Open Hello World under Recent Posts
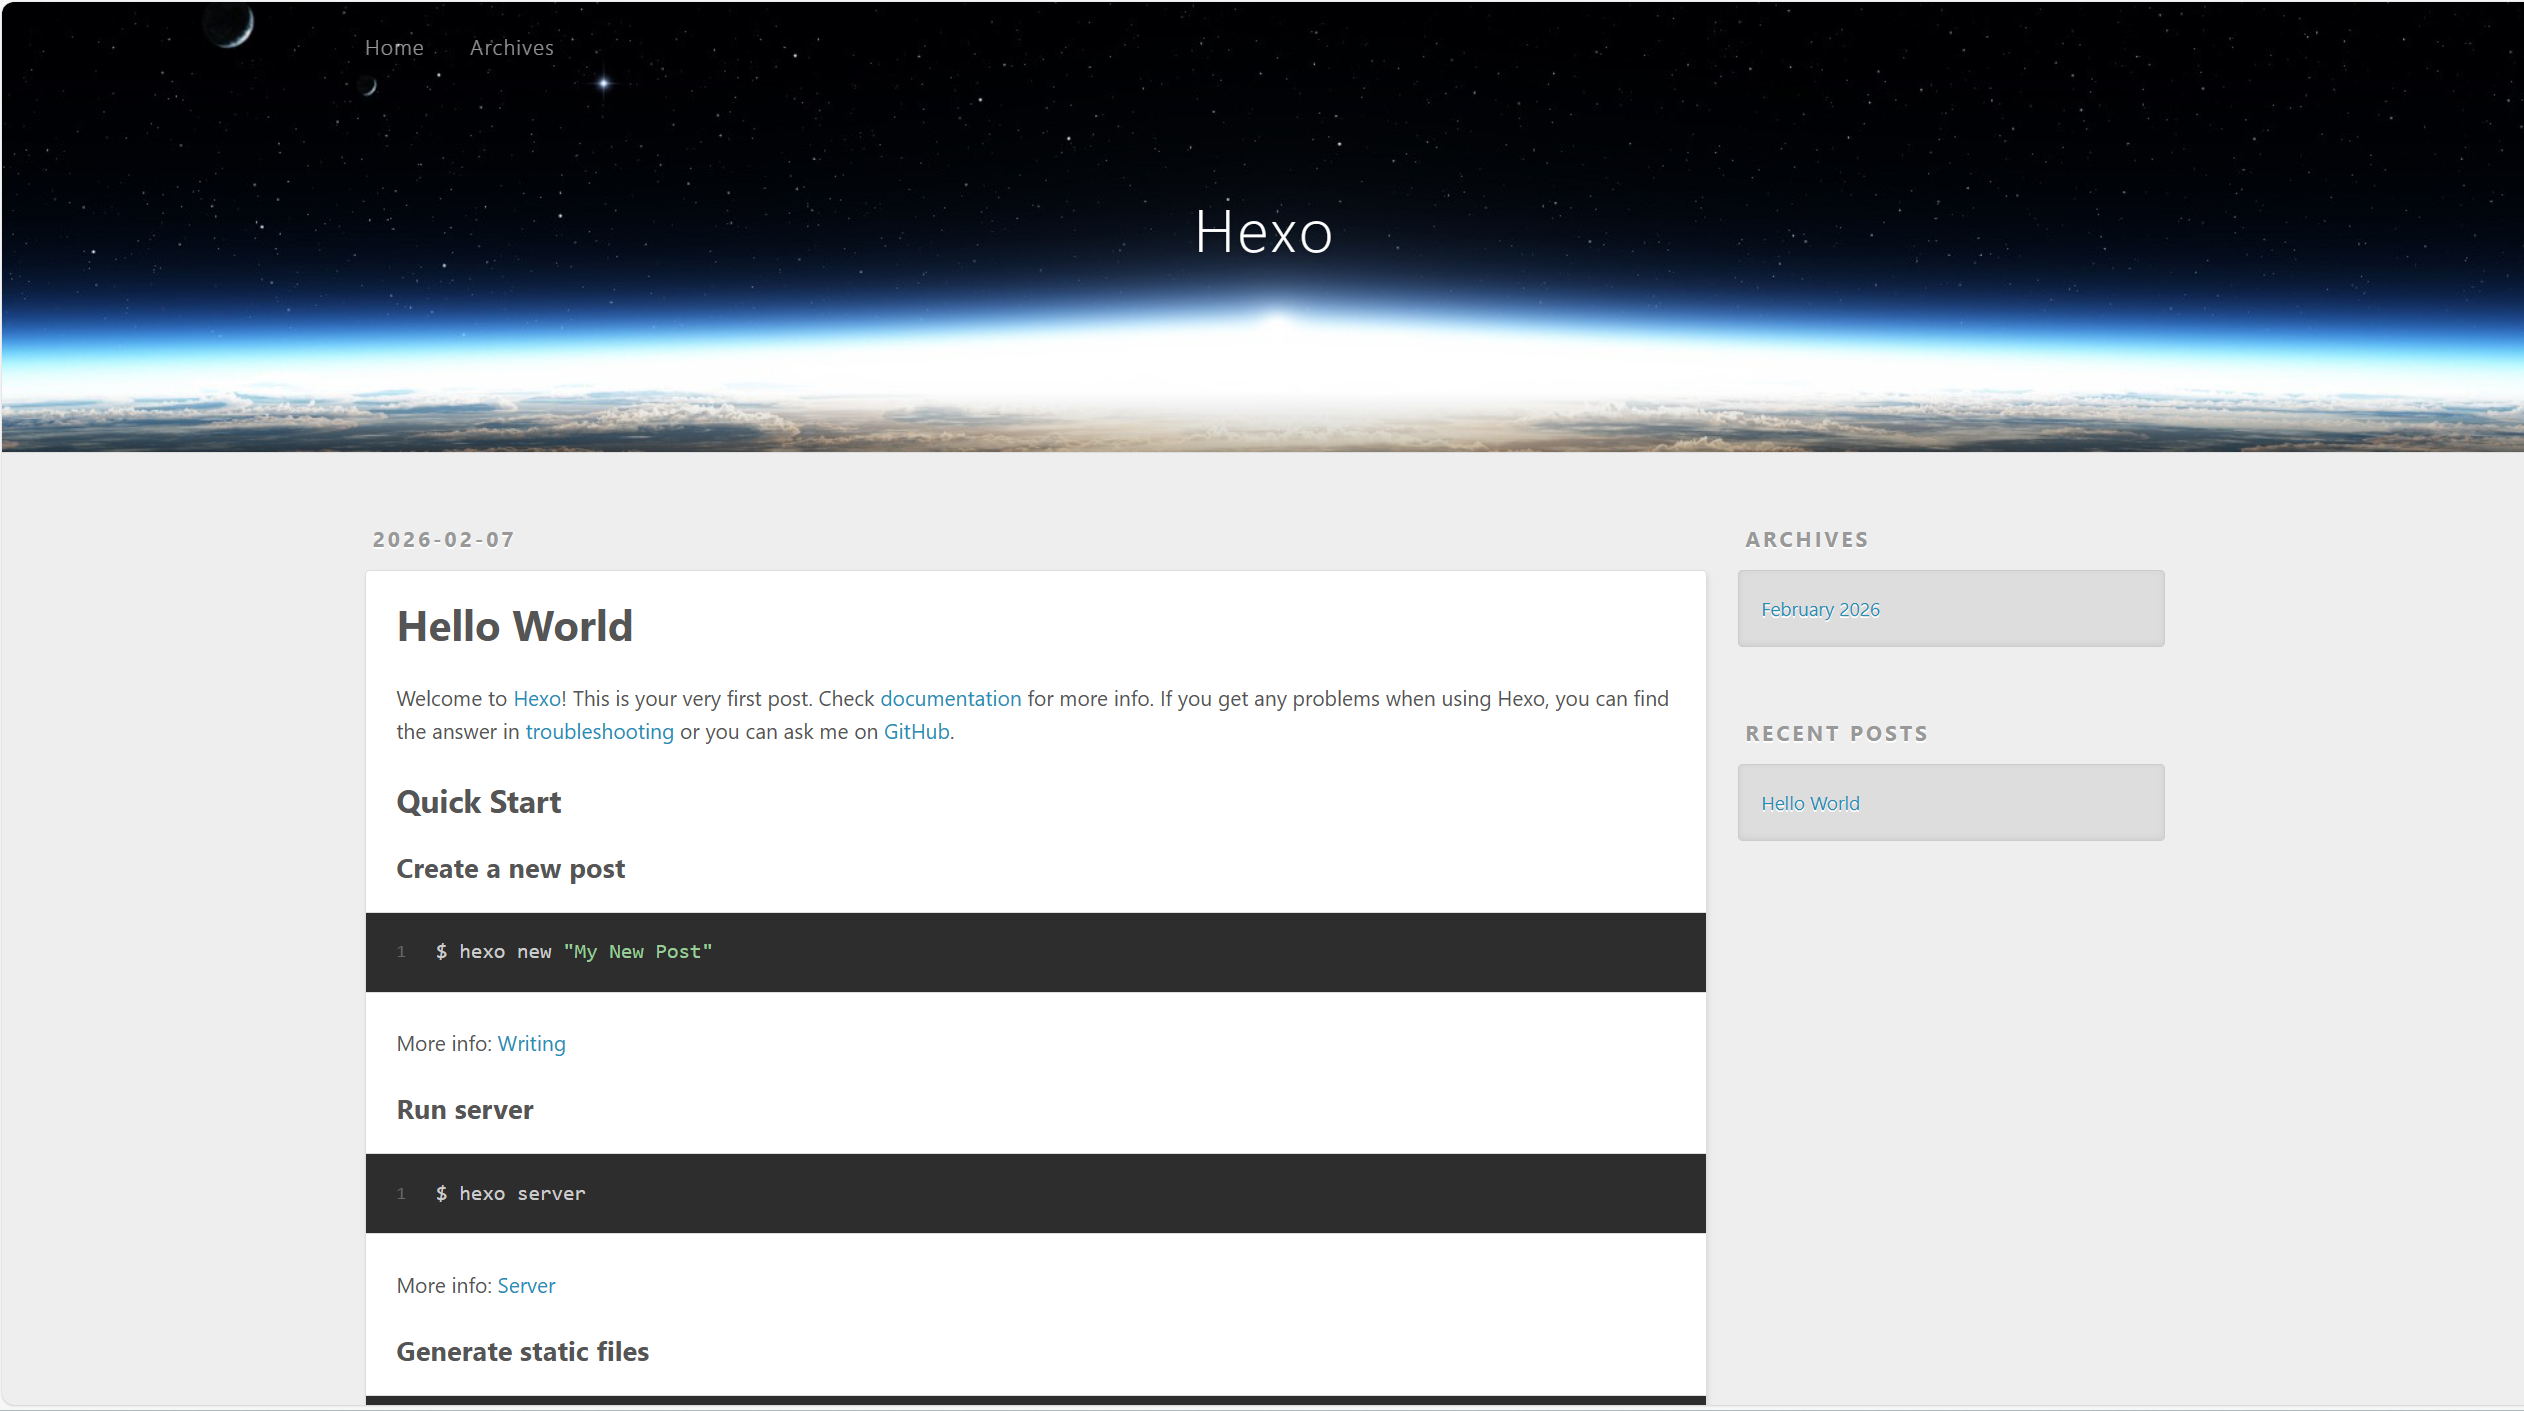2524x1411 pixels. [x=1810, y=803]
